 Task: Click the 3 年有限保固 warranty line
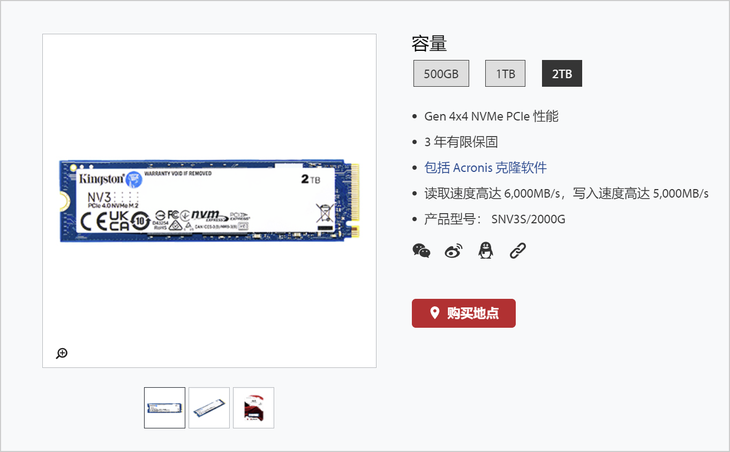tap(461, 142)
